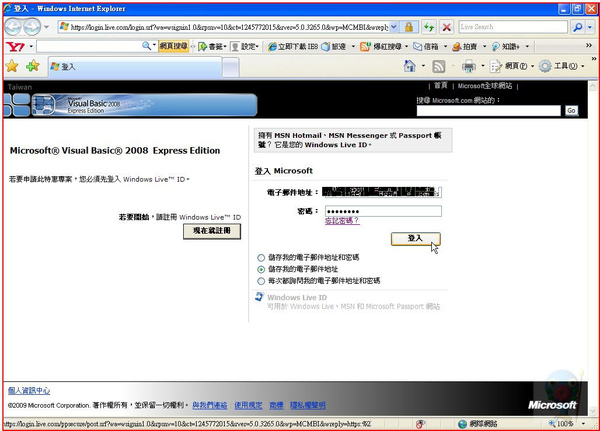This screenshot has width=600, height=431.
Task: Open the 設定 settings toolbar menu
Action: [245, 47]
